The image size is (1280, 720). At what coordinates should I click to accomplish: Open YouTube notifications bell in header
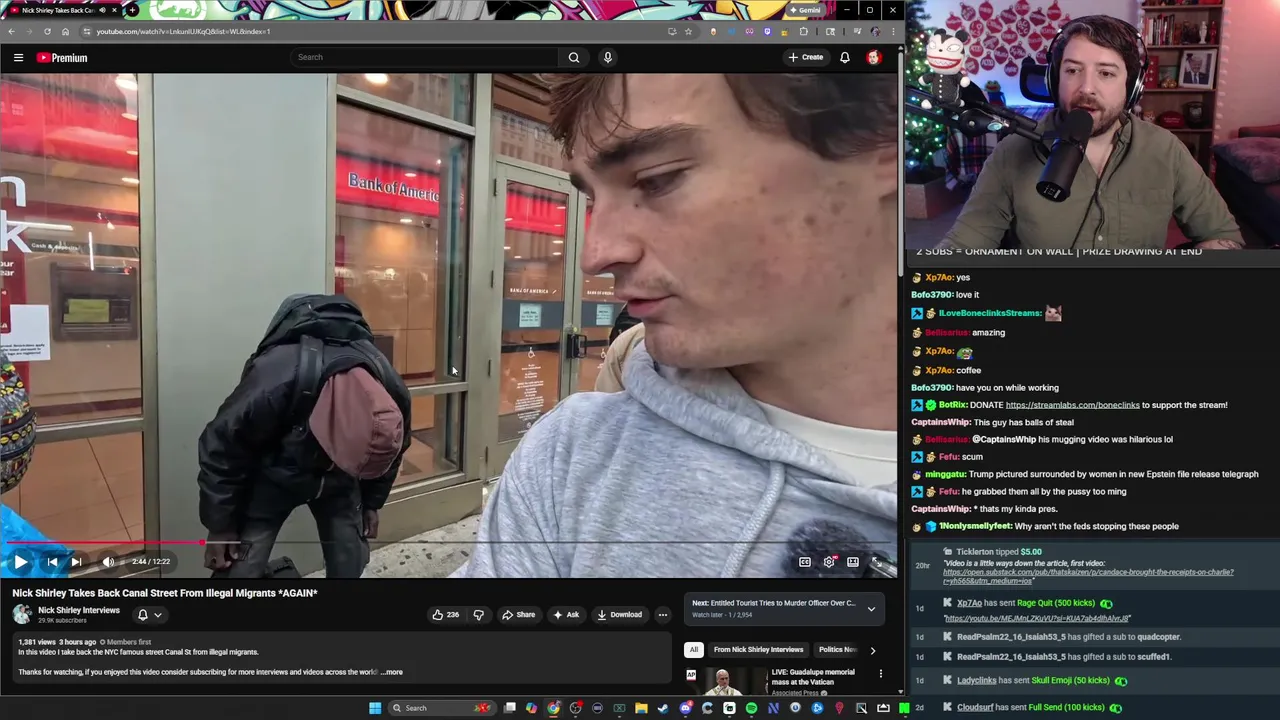click(x=845, y=57)
